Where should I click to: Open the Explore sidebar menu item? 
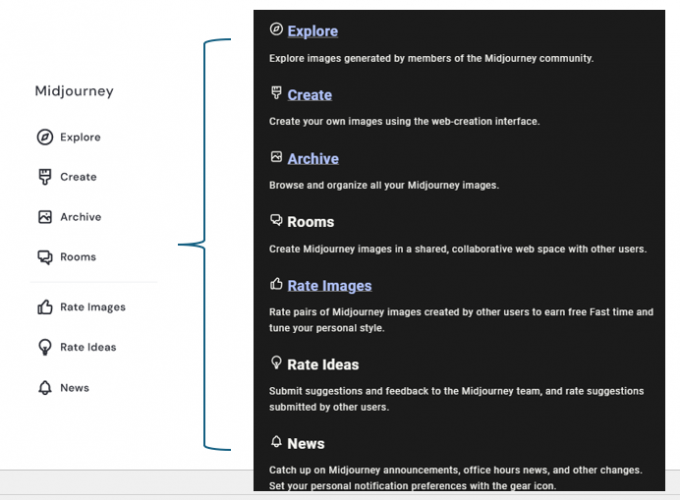80,137
